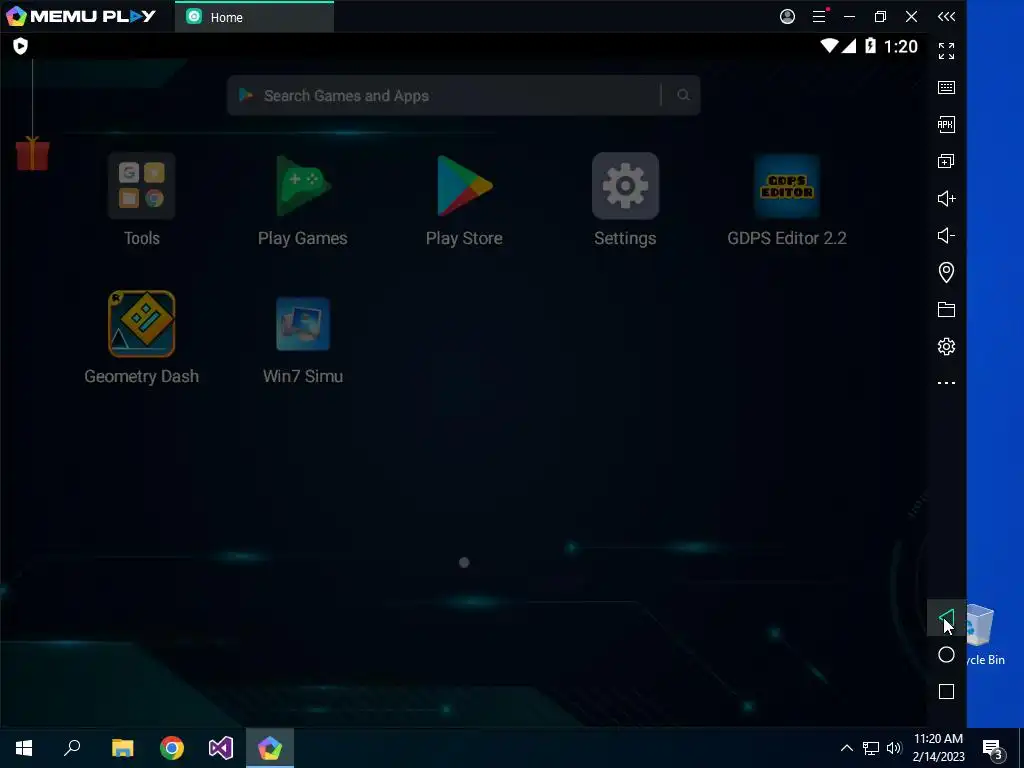The width and height of the screenshot is (1024, 768).
Task: Open shared folder icon in sidebar
Action: click(x=946, y=310)
